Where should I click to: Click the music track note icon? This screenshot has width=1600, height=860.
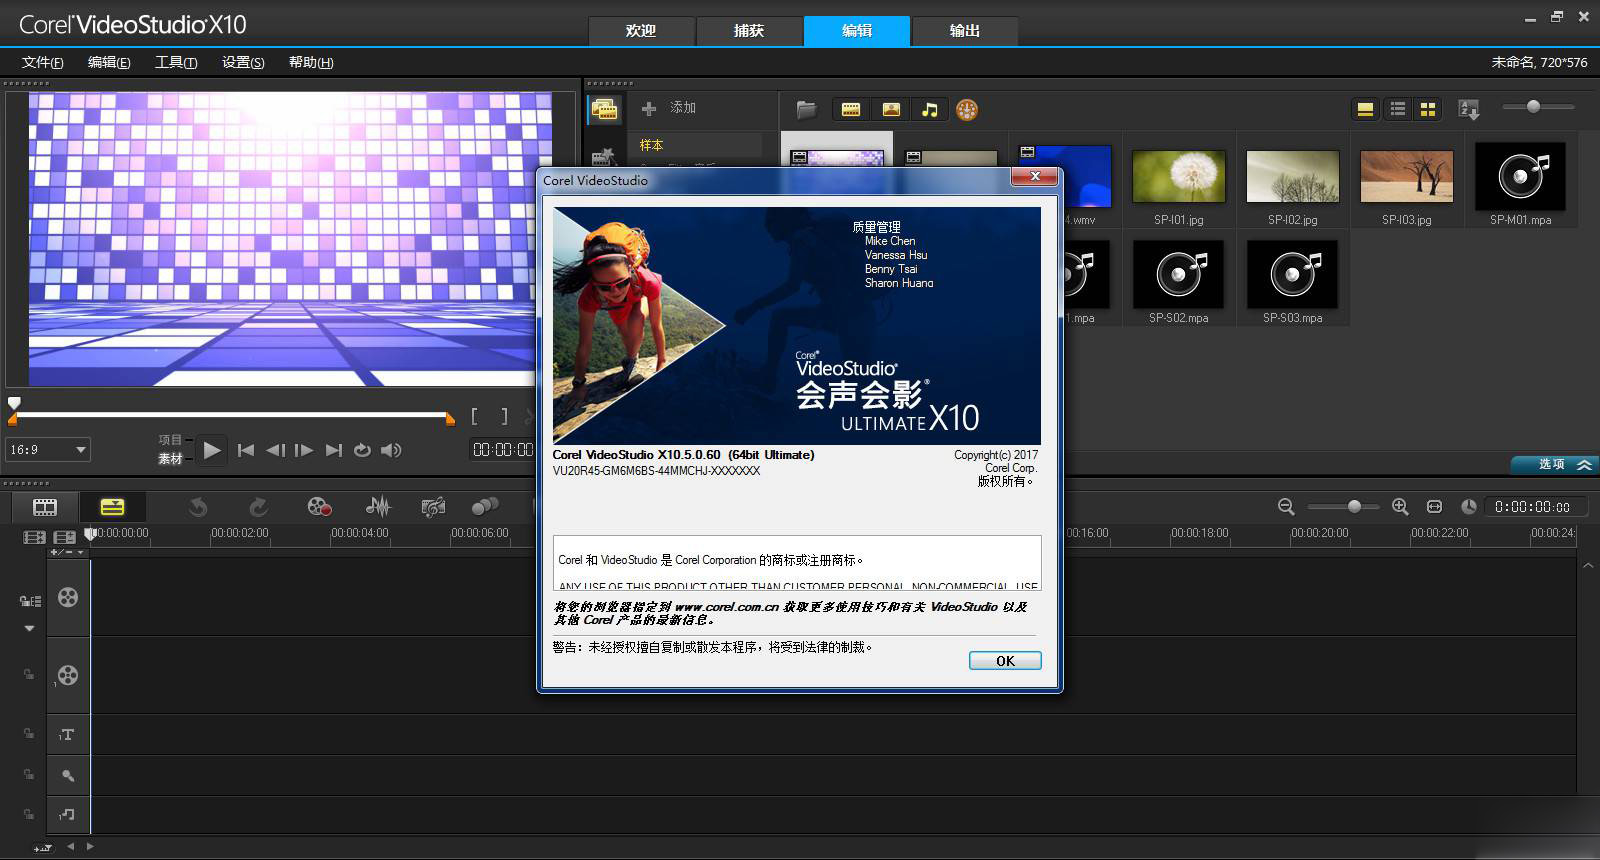tap(67, 815)
